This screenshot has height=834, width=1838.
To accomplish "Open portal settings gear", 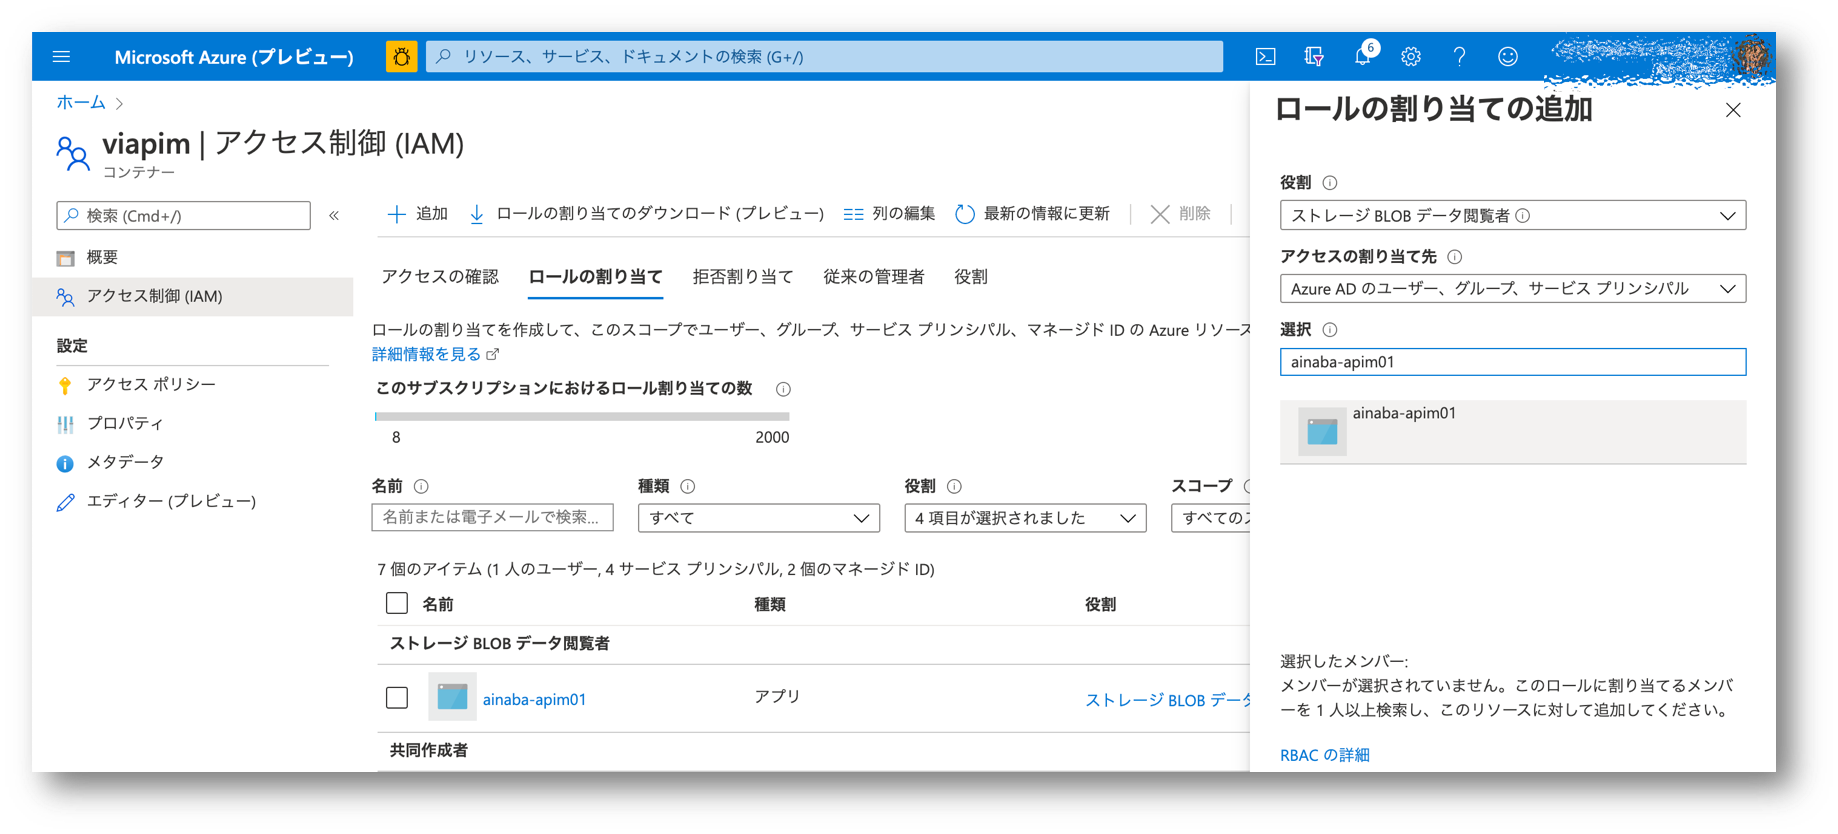I will point(1410,57).
